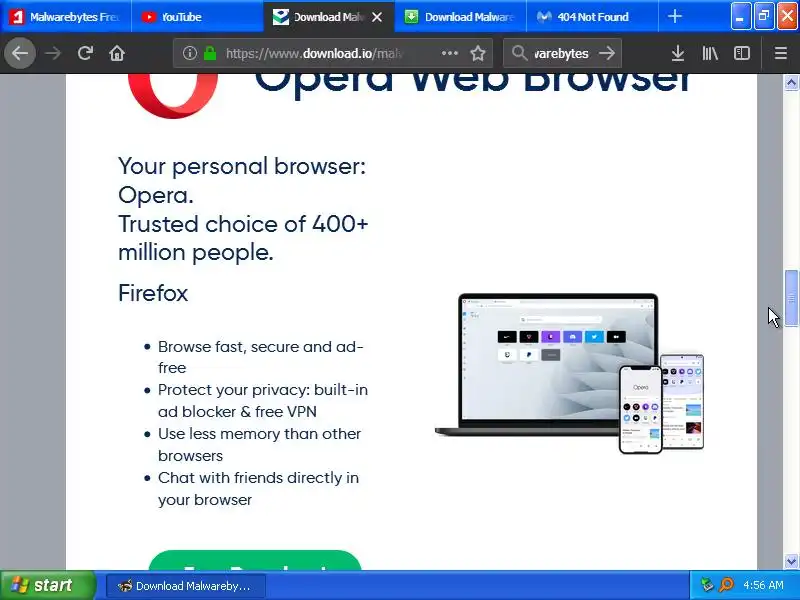Screen dimensions: 800x600
Task: Go back to previous page
Action: coord(20,53)
